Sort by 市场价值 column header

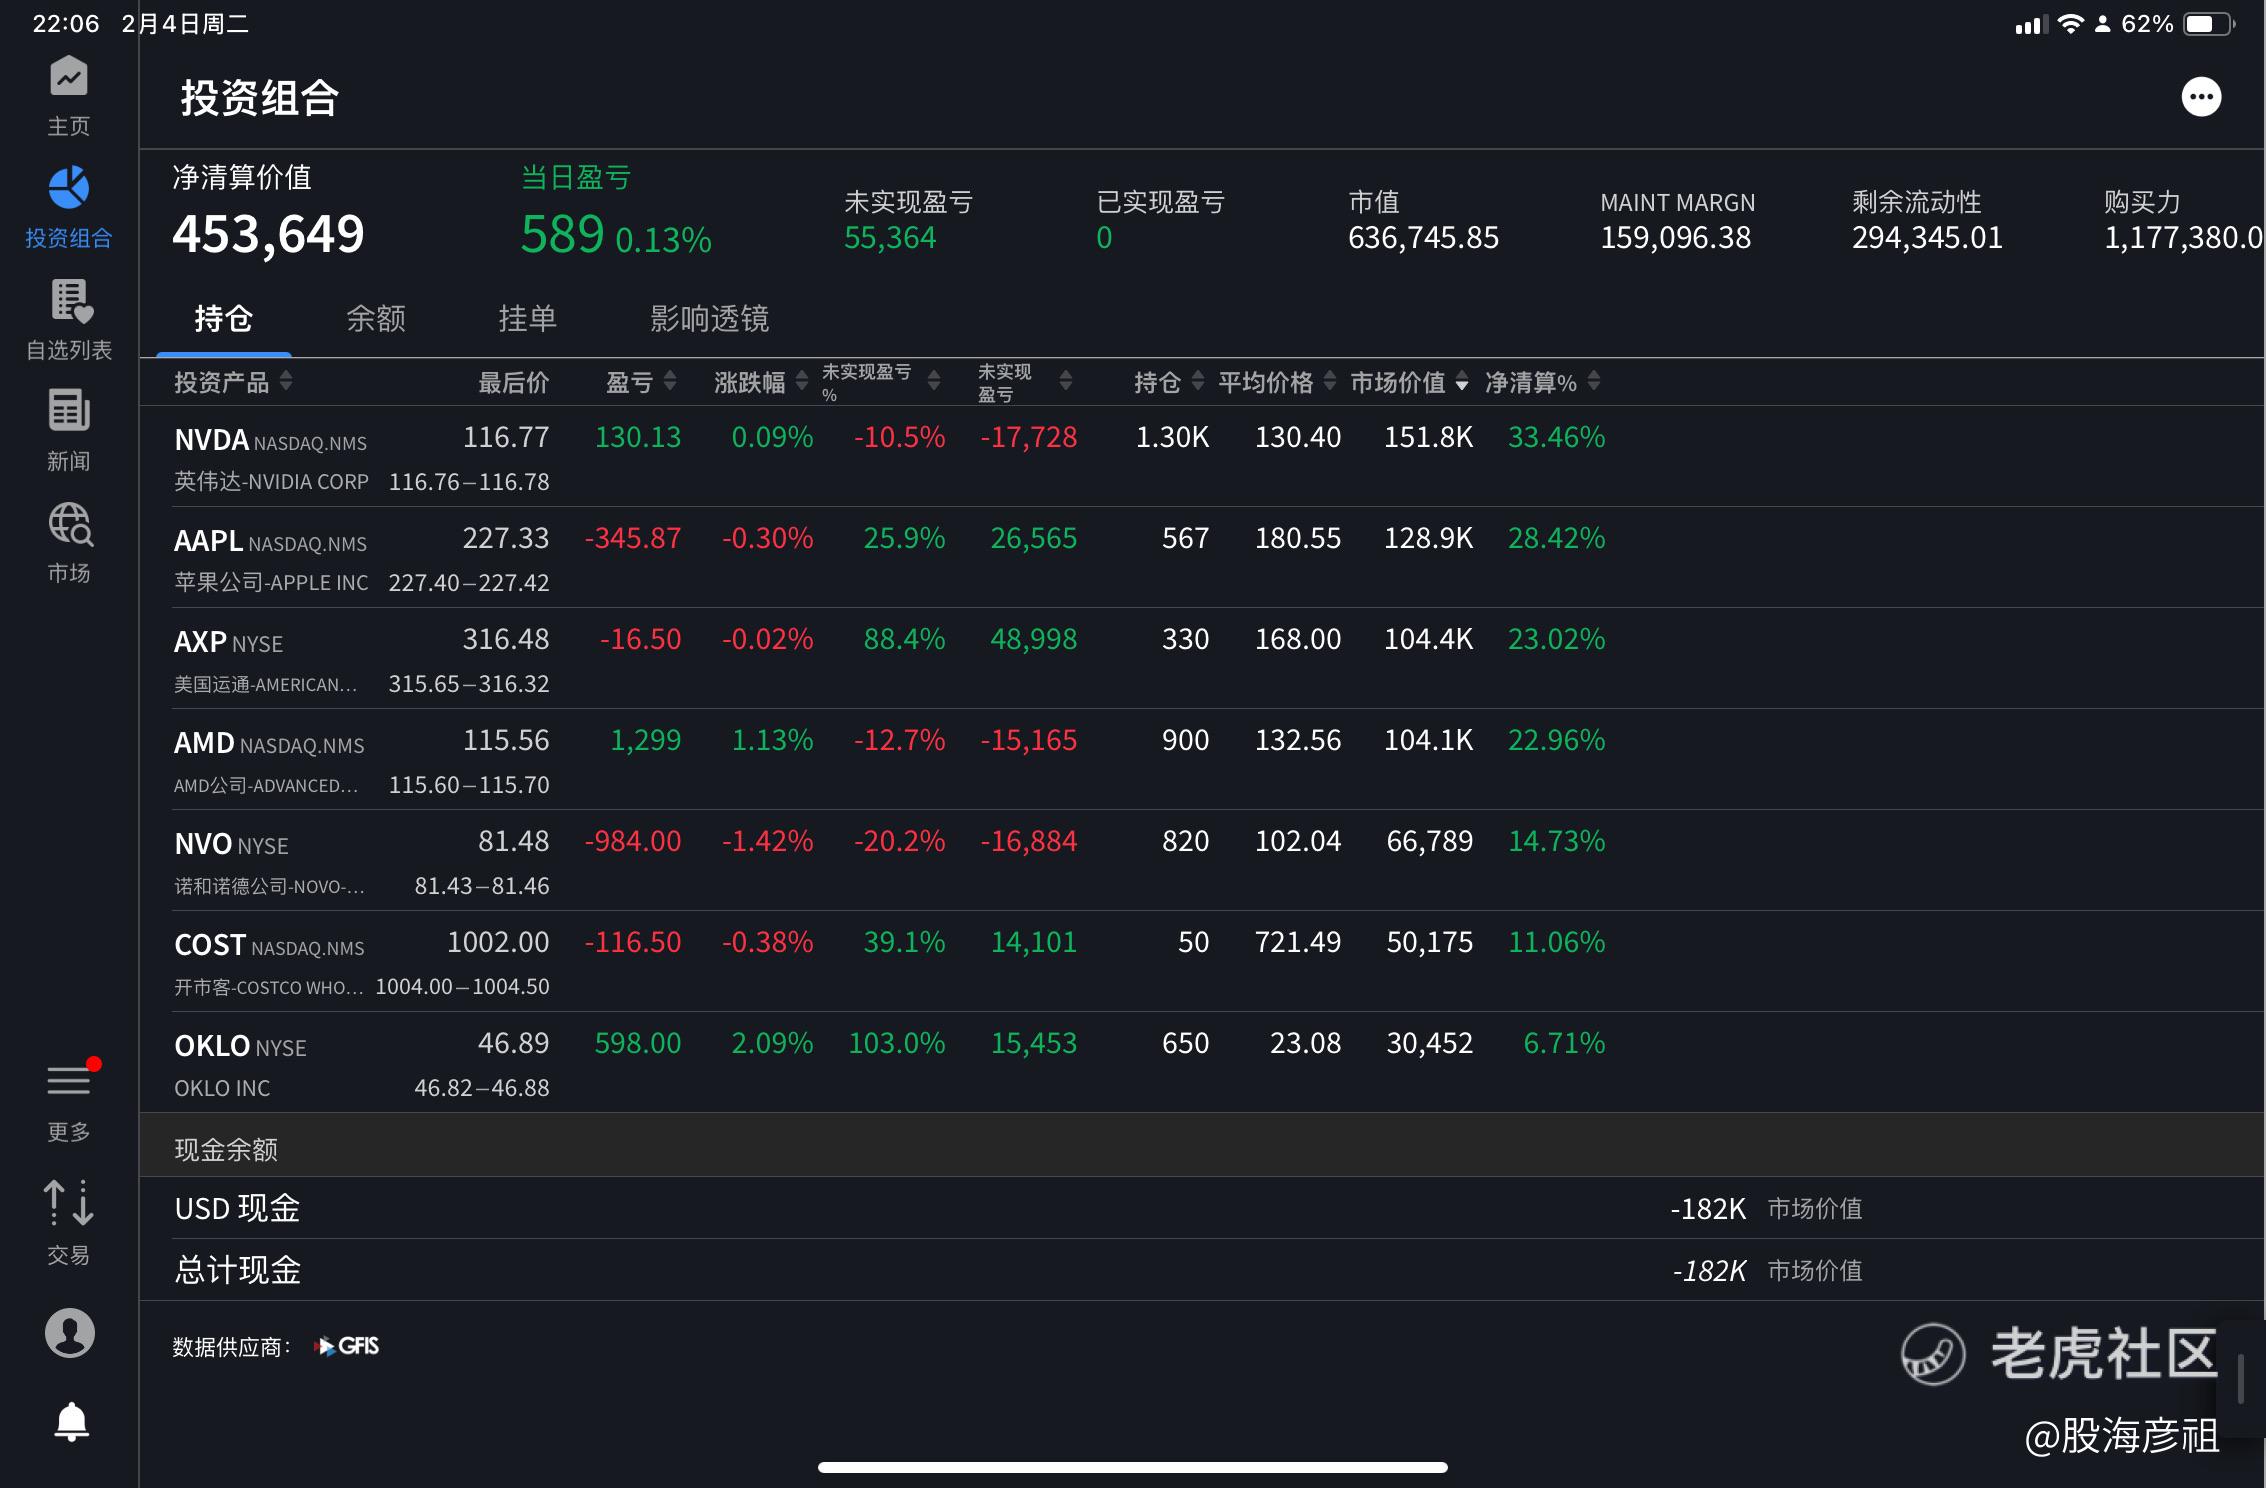(x=1409, y=382)
